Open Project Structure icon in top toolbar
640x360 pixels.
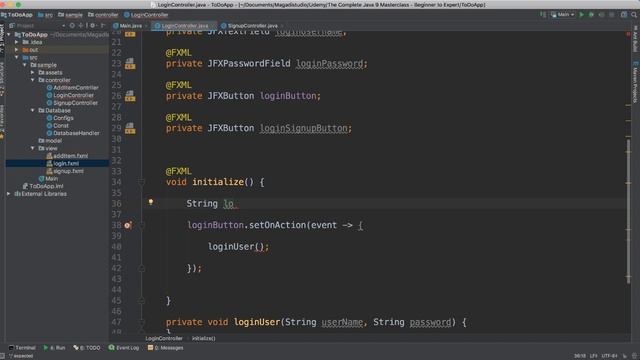click(624, 15)
